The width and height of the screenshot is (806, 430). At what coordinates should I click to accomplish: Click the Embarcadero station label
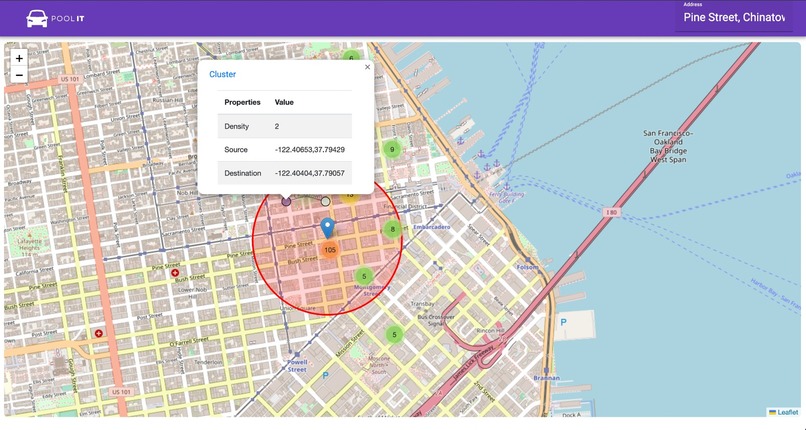432,227
